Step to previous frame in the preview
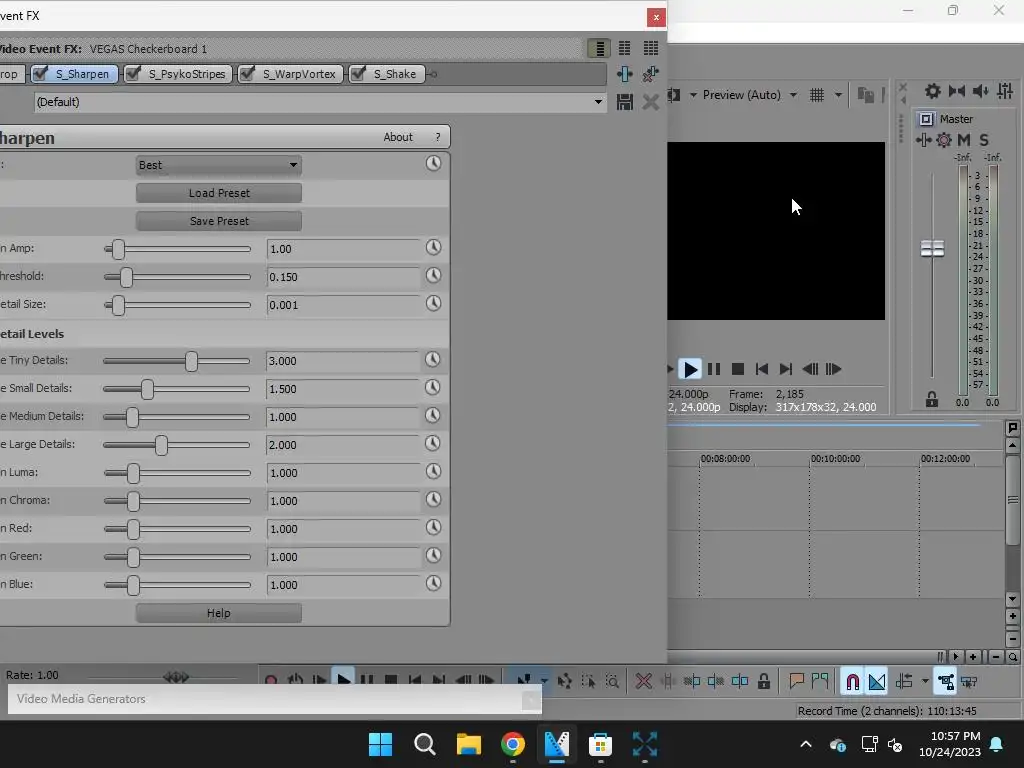This screenshot has height=768, width=1024. (810, 370)
